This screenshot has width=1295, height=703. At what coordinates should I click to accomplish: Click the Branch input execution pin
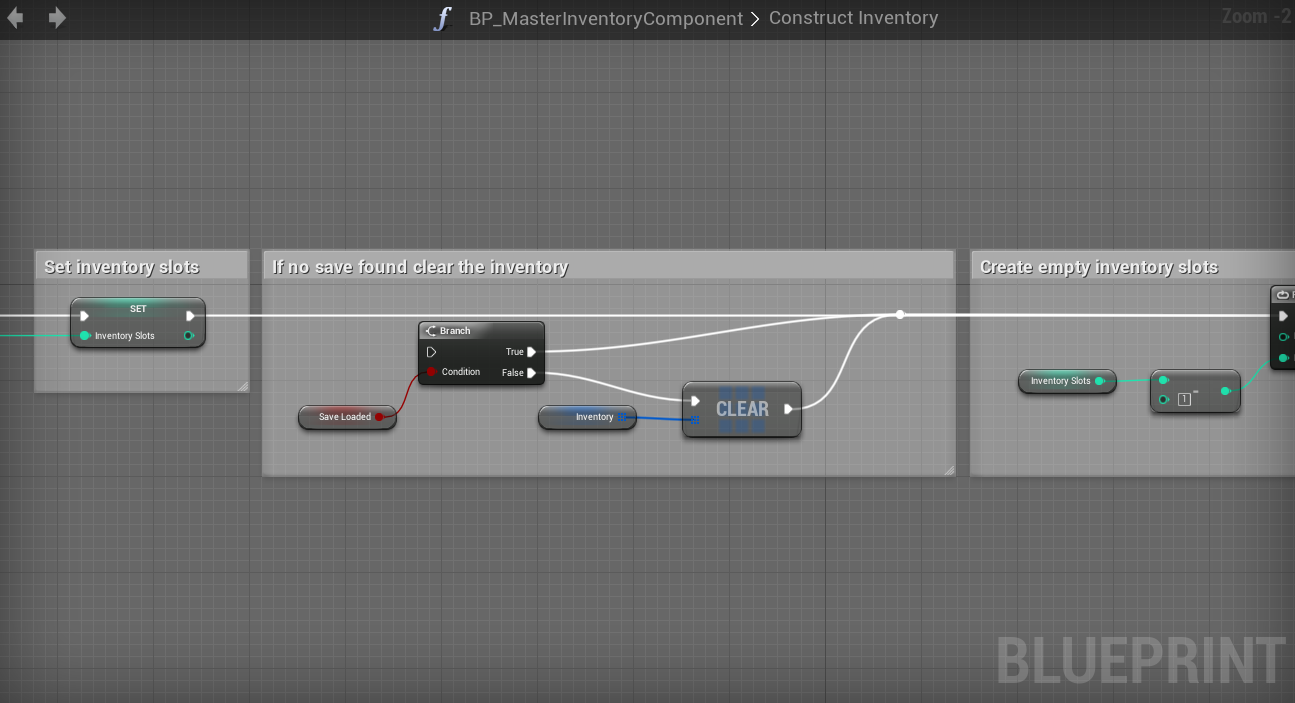click(431, 352)
